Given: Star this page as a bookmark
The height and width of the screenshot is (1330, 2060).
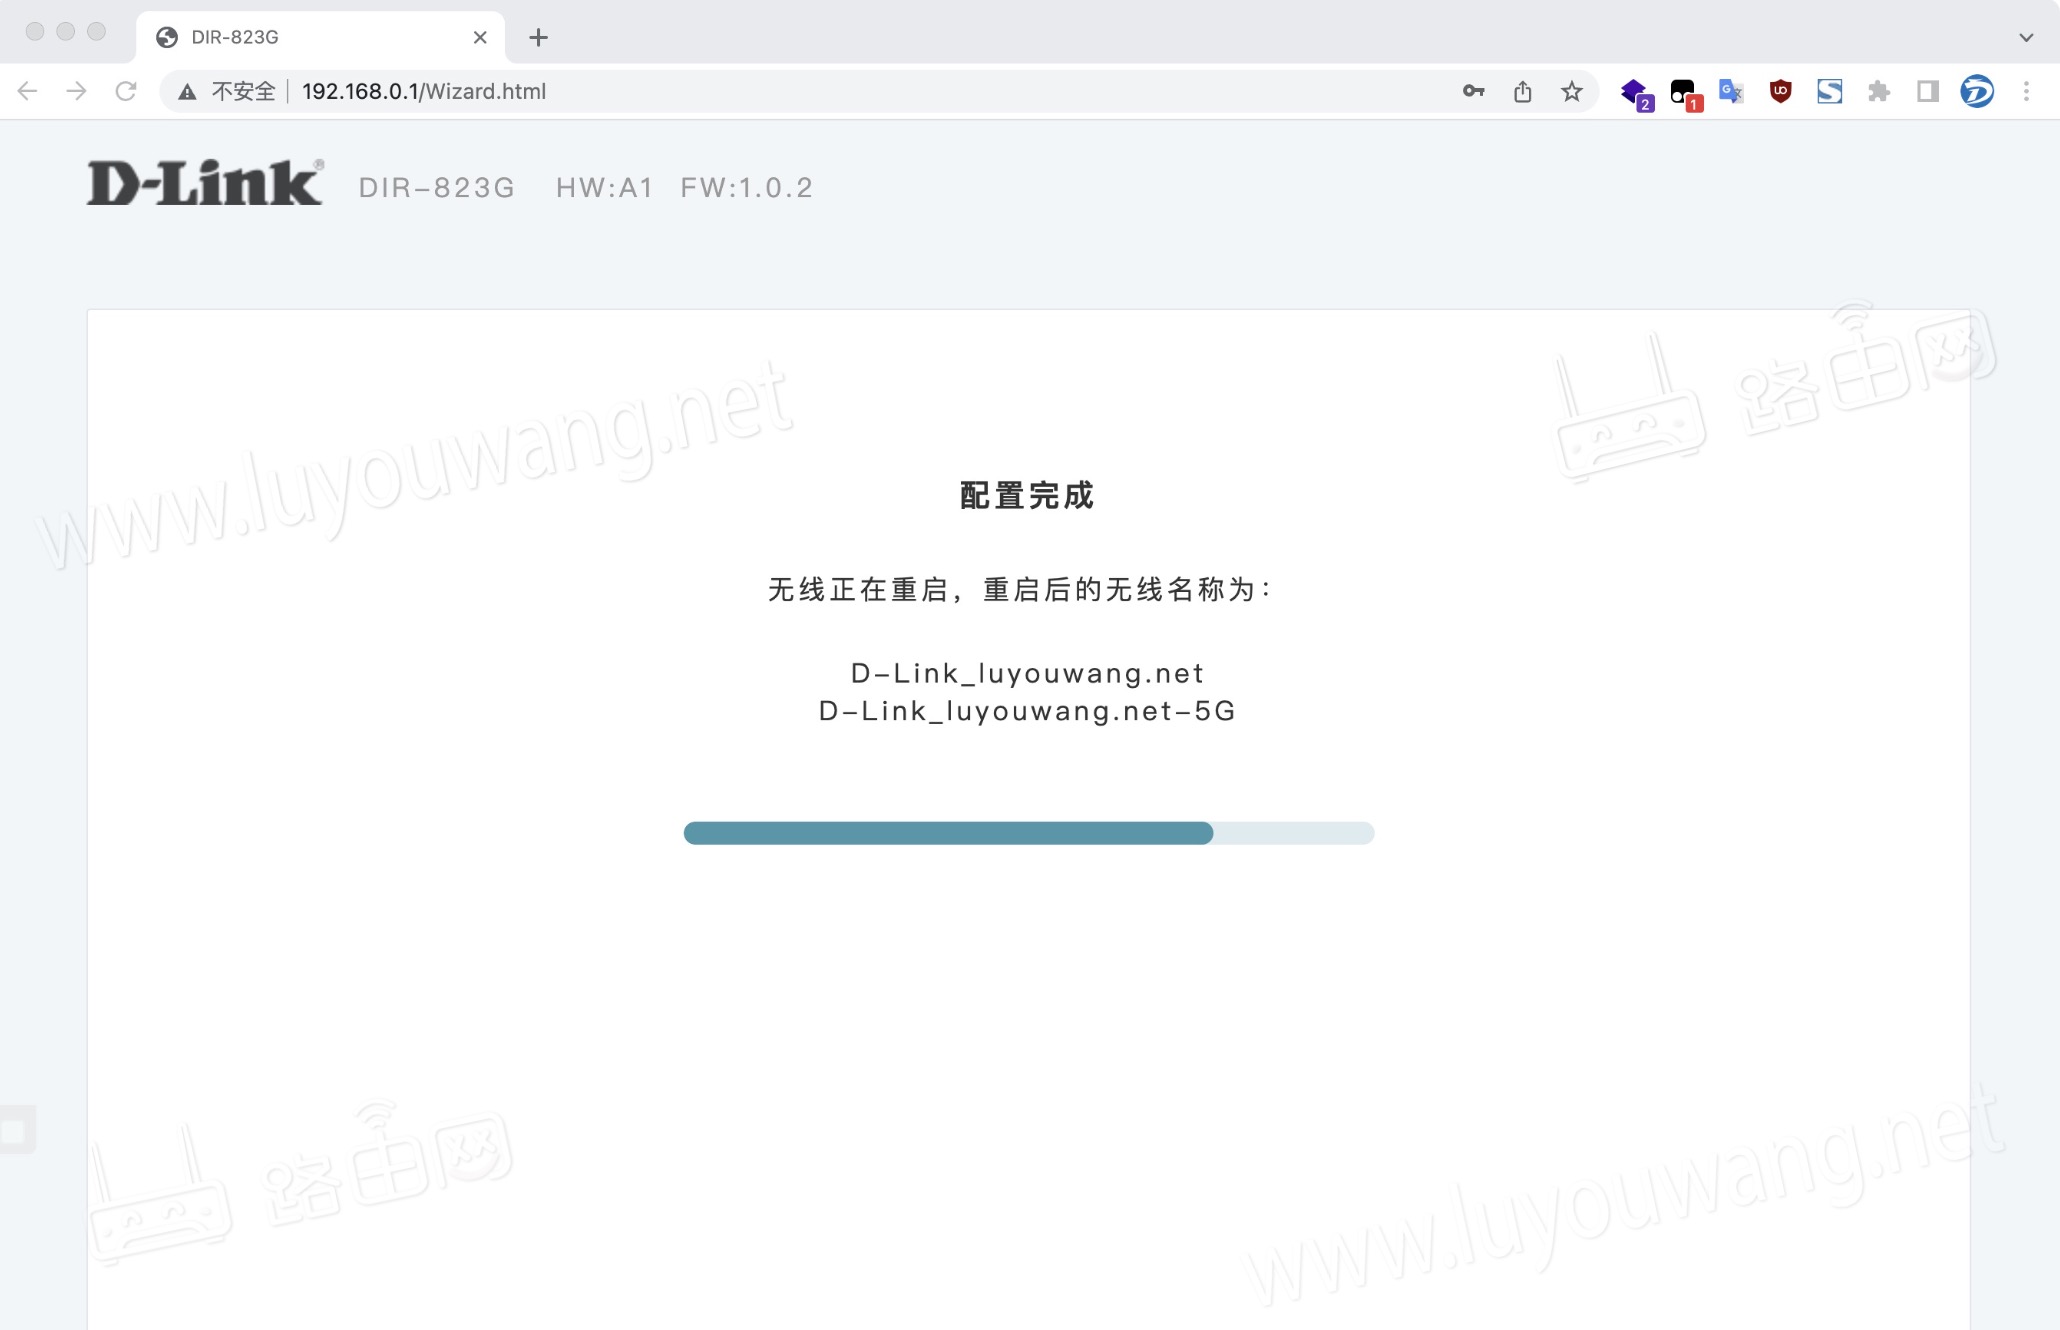Looking at the screenshot, I should tap(1571, 91).
